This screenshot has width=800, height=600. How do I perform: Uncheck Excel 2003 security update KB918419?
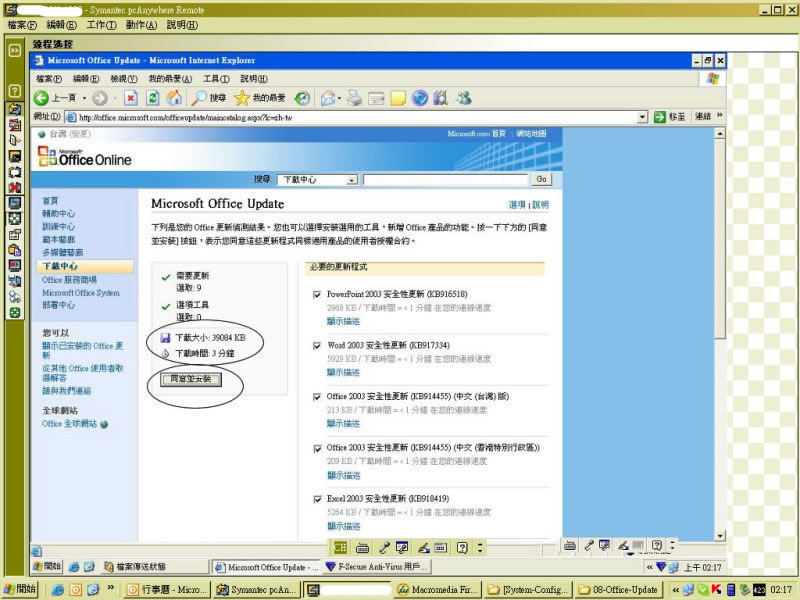click(317, 499)
